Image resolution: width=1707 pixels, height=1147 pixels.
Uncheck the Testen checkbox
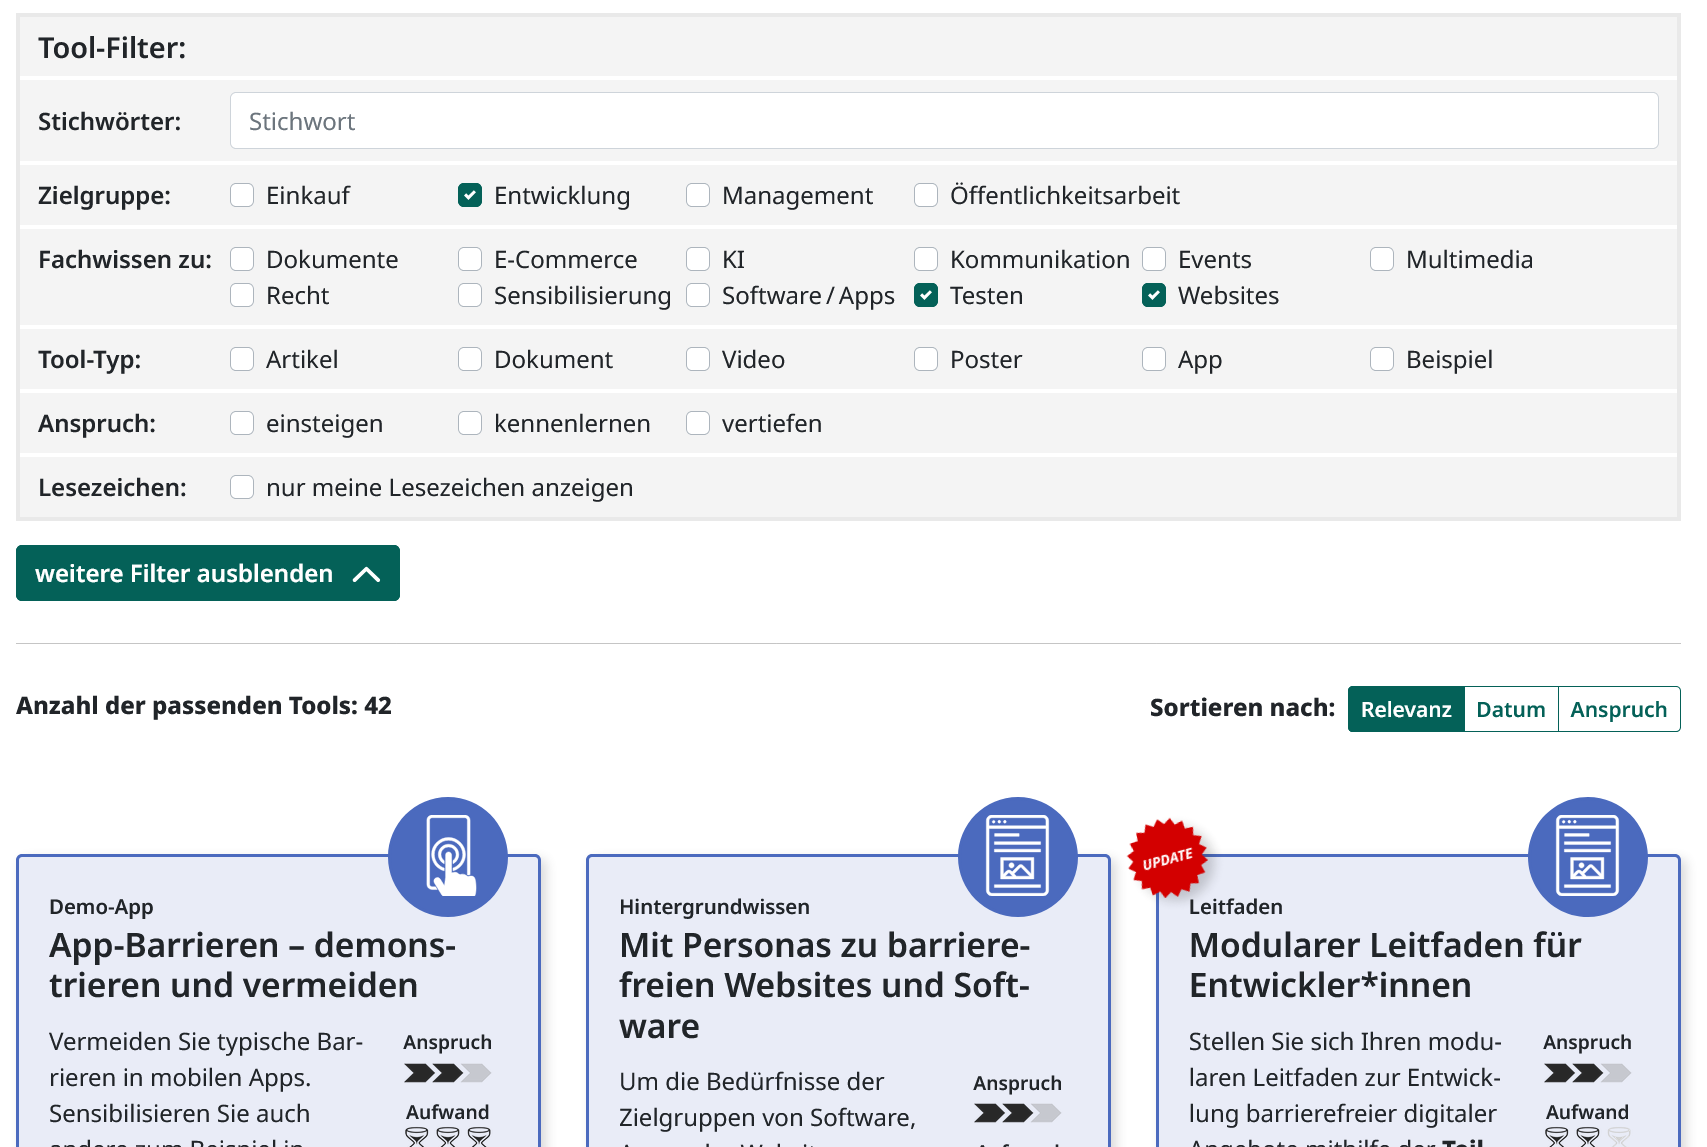pos(926,295)
